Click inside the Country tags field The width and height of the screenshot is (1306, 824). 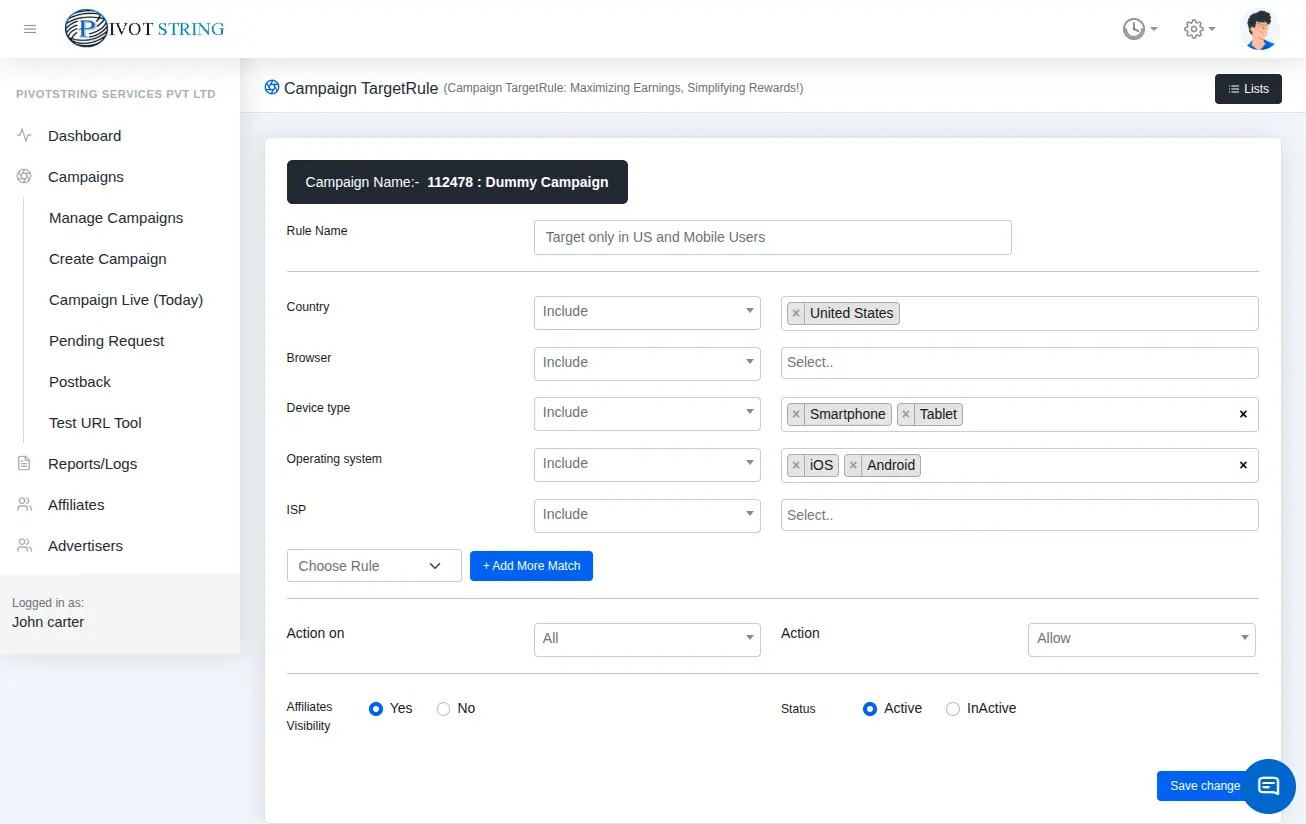[1019, 313]
